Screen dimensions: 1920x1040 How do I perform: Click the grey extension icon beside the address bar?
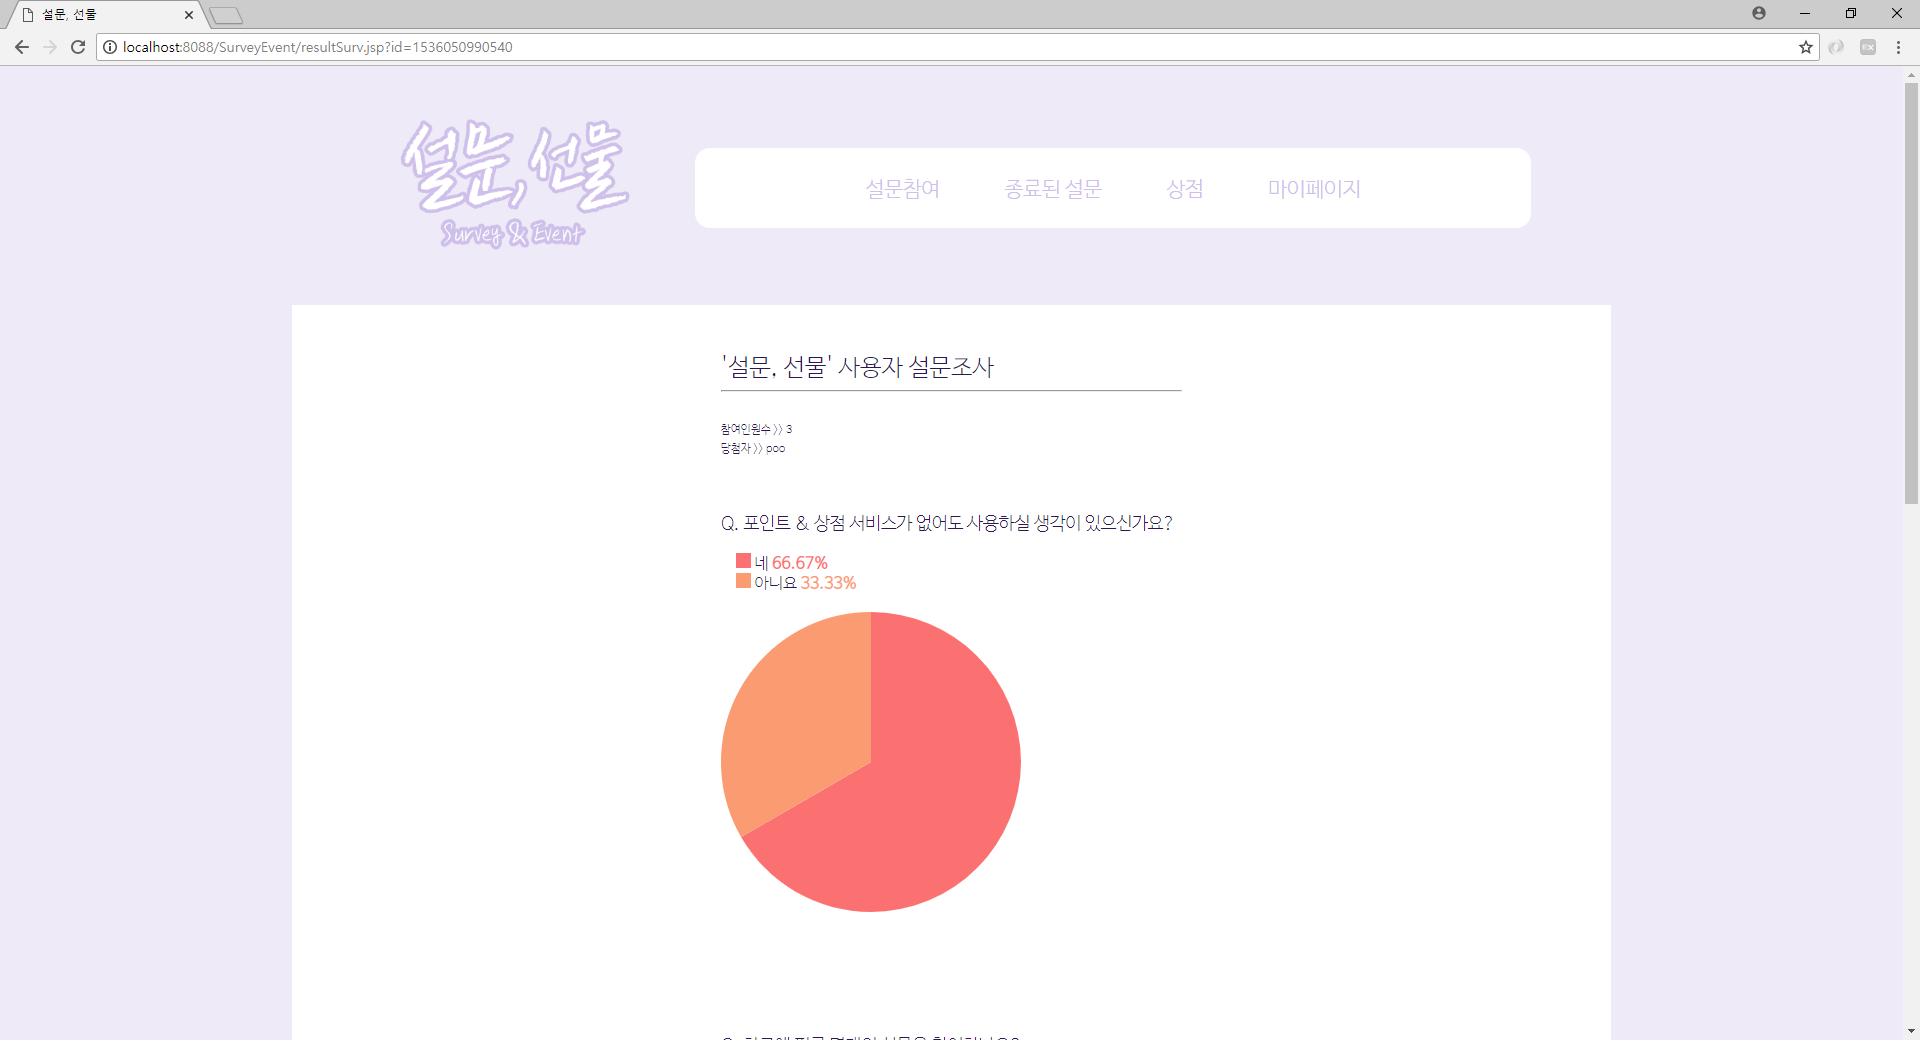click(1868, 46)
